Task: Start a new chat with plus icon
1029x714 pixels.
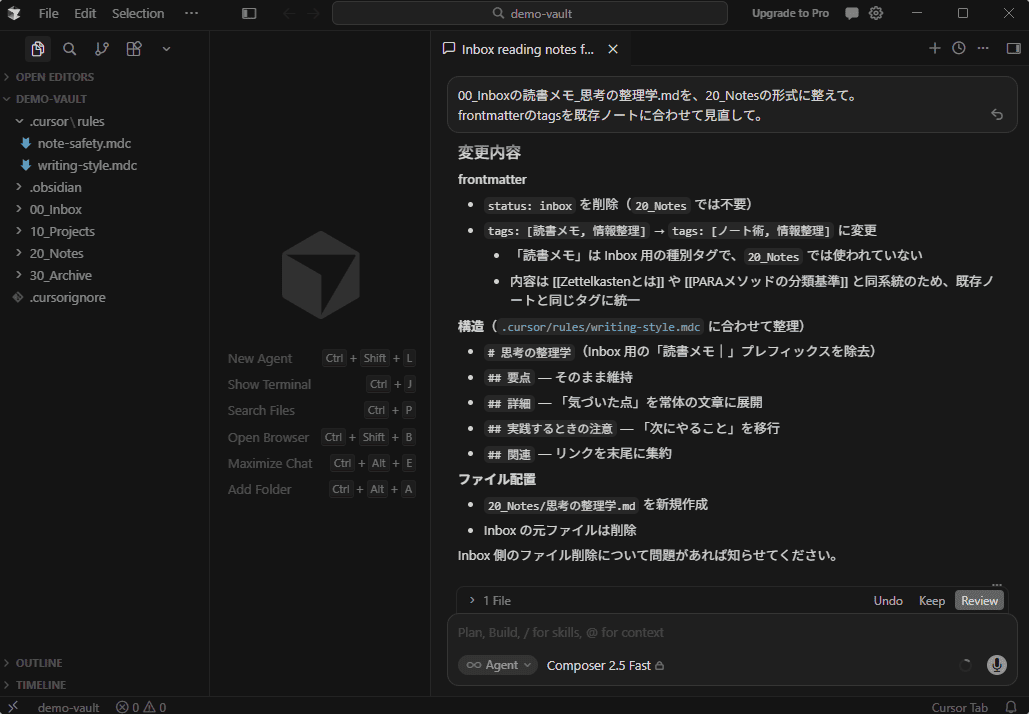Action: [x=934, y=48]
